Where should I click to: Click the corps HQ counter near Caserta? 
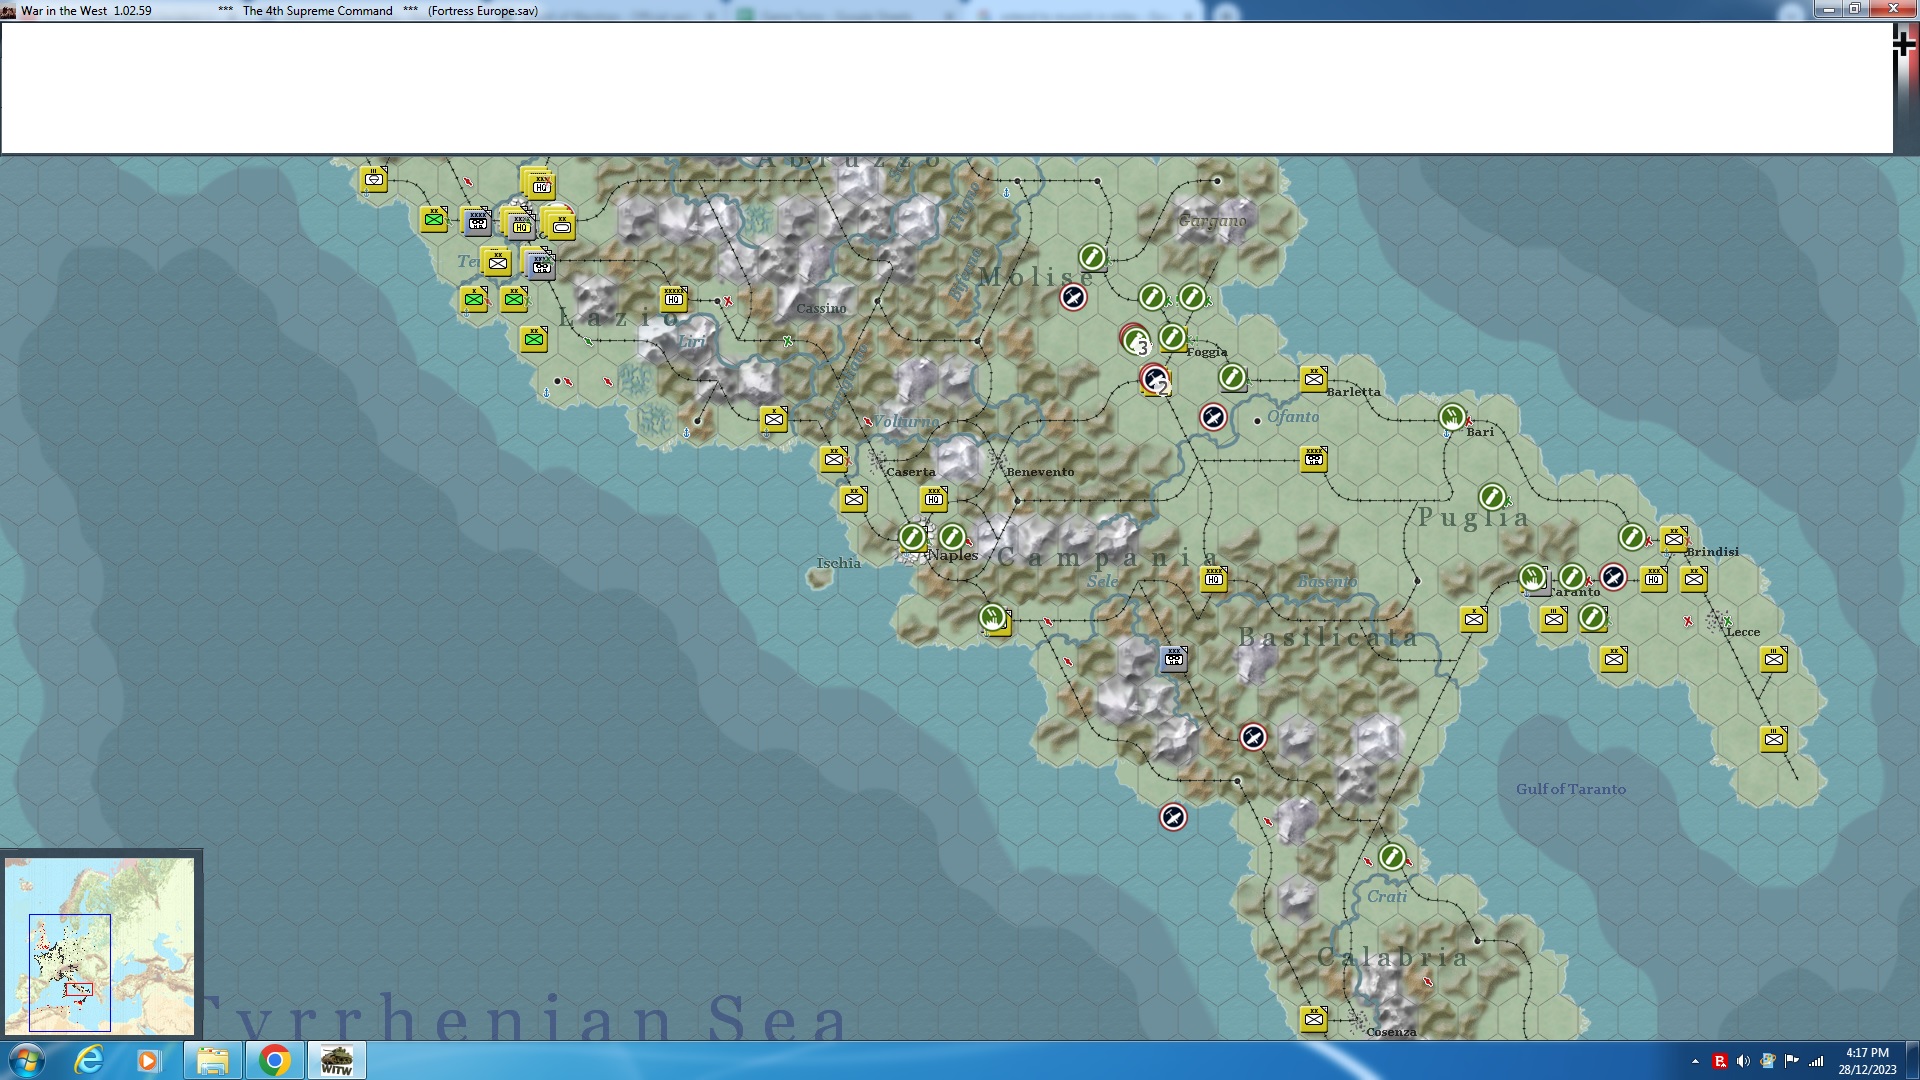click(x=933, y=498)
